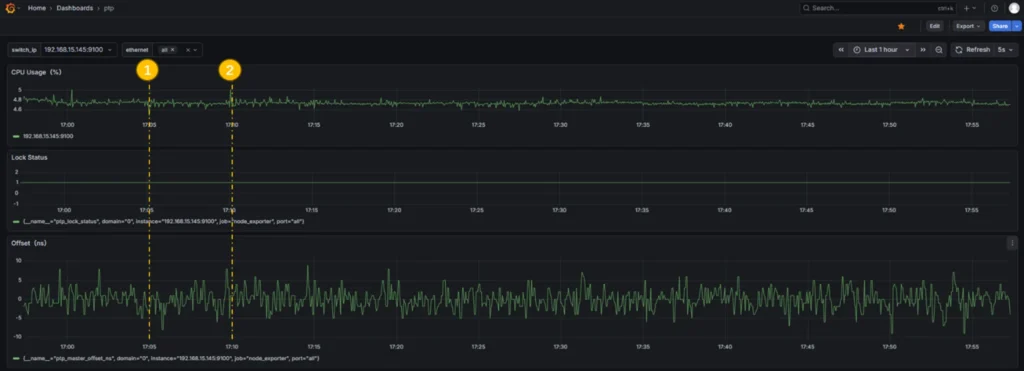Open Dashboards breadcrumb link

(x=74, y=8)
